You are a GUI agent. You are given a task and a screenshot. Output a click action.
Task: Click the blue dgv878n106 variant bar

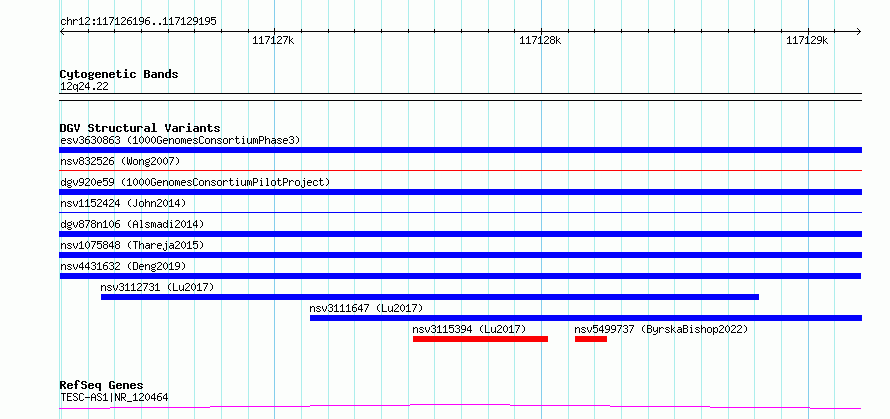click(460, 234)
